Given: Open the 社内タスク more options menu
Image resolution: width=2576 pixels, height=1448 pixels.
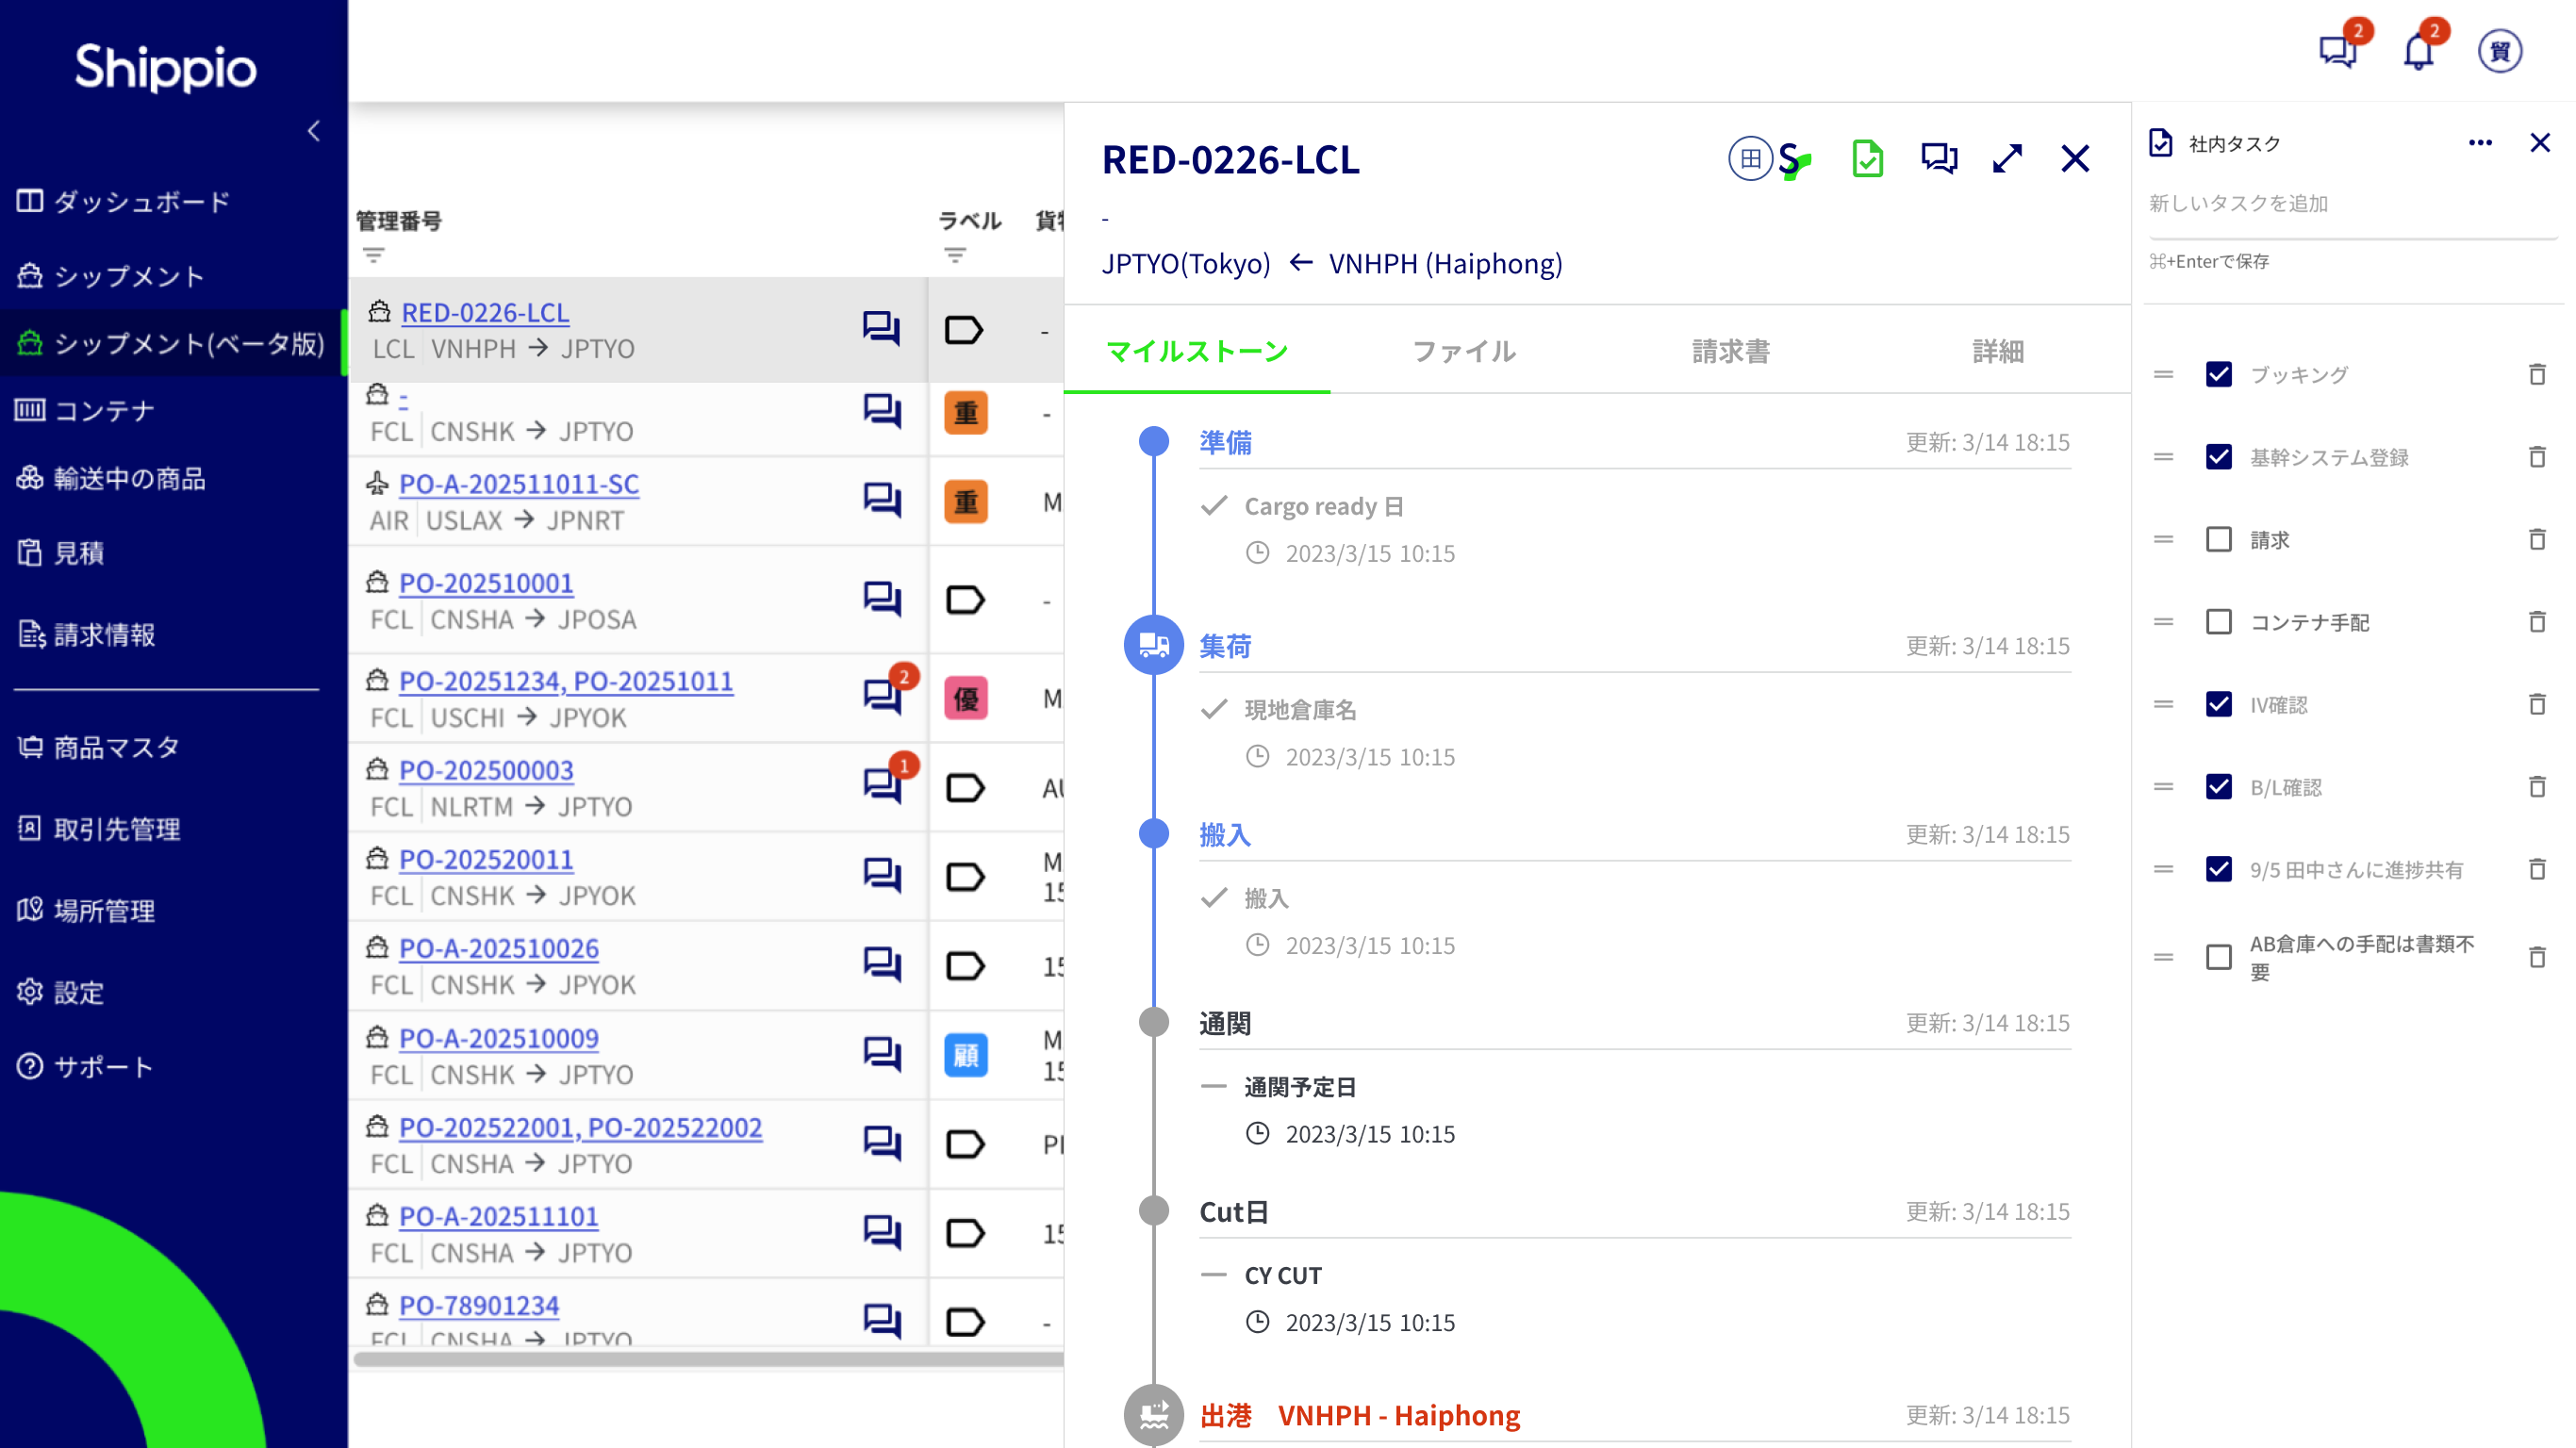Looking at the screenshot, I should pos(2480,143).
